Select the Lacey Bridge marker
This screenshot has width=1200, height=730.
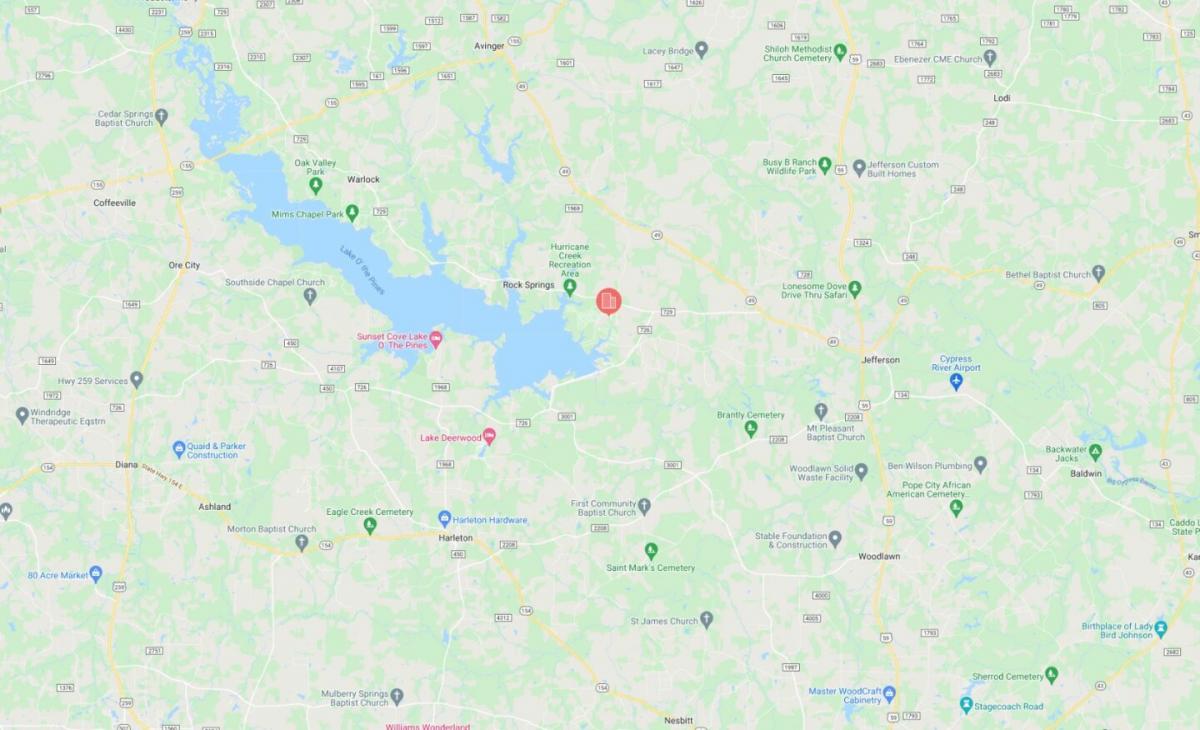[701, 49]
